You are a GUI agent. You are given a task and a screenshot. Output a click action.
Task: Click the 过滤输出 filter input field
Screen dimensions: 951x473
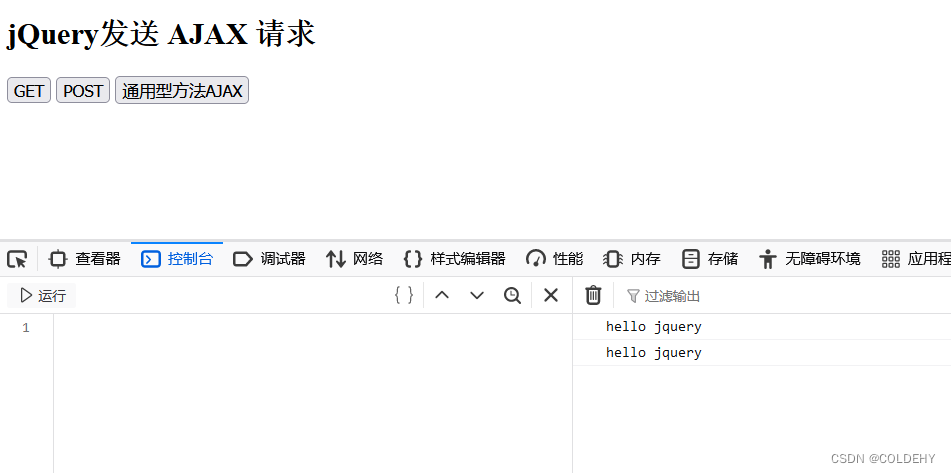click(x=786, y=296)
